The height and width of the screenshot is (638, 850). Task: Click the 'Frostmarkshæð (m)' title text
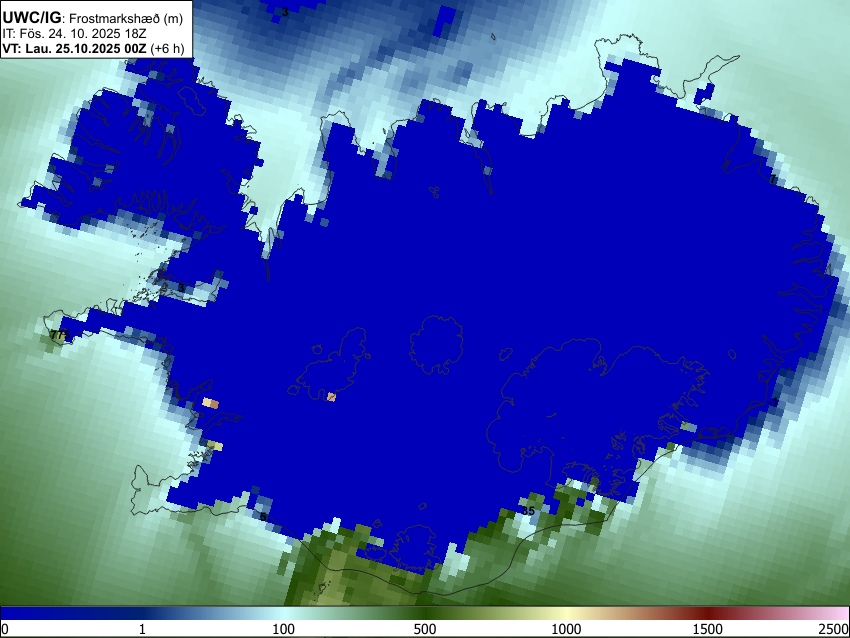[126, 18]
